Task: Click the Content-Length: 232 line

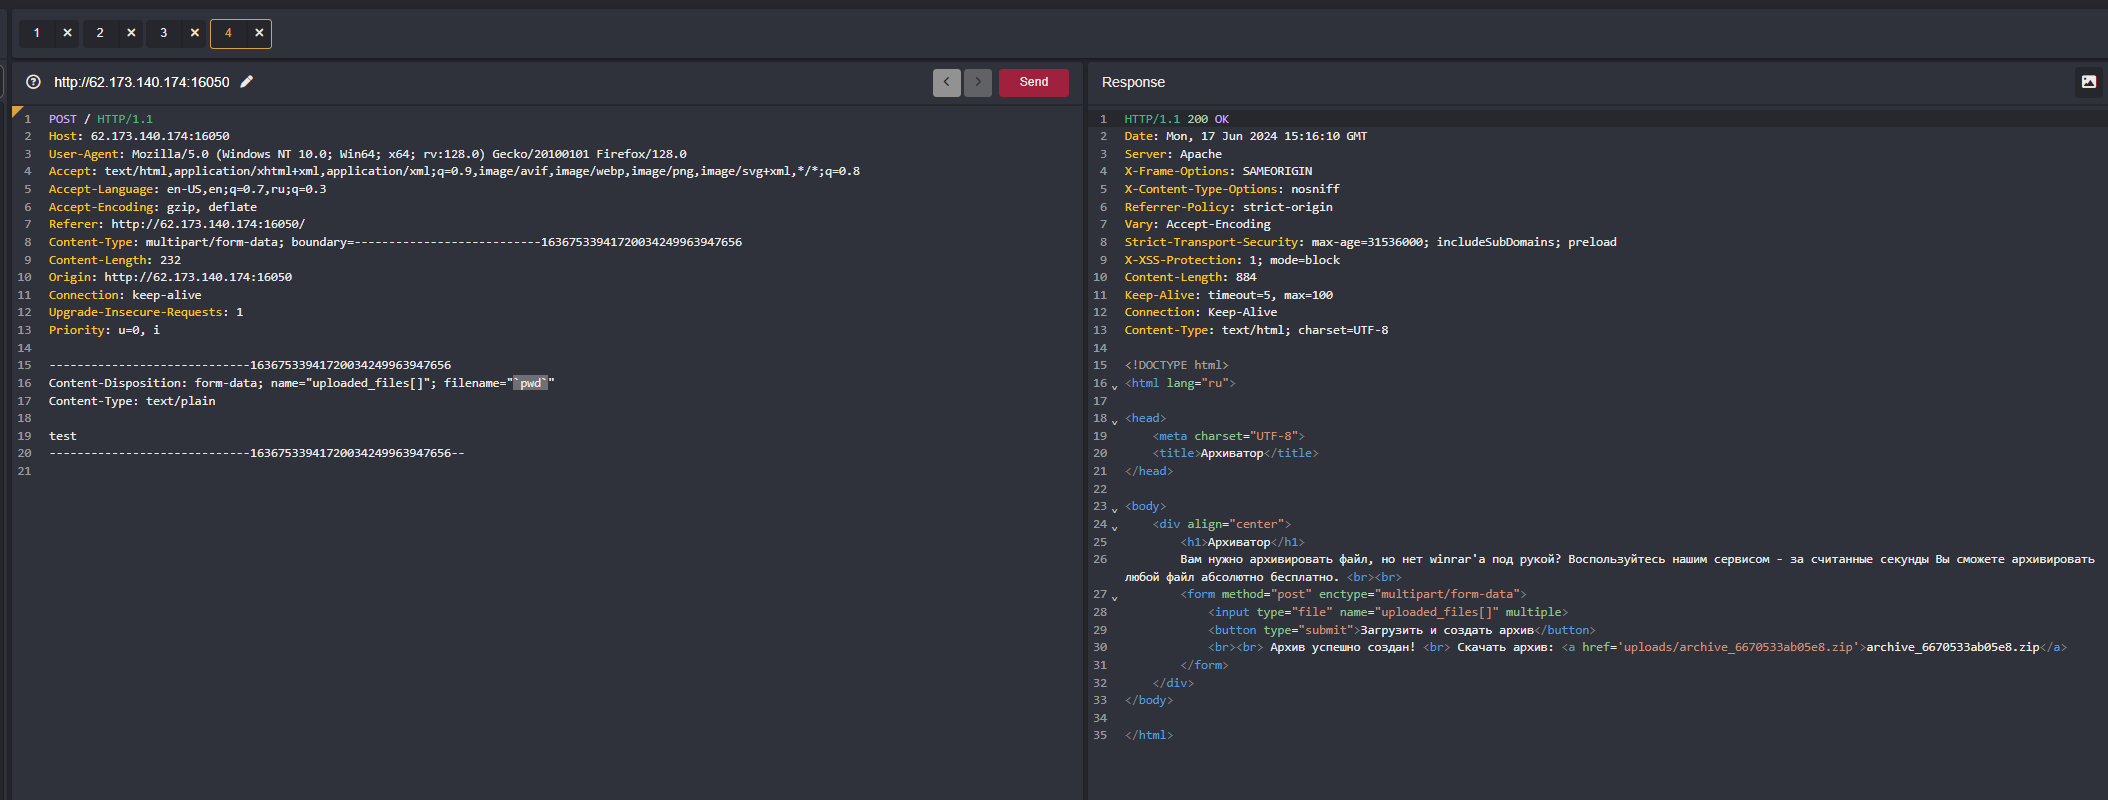Action: [115, 260]
